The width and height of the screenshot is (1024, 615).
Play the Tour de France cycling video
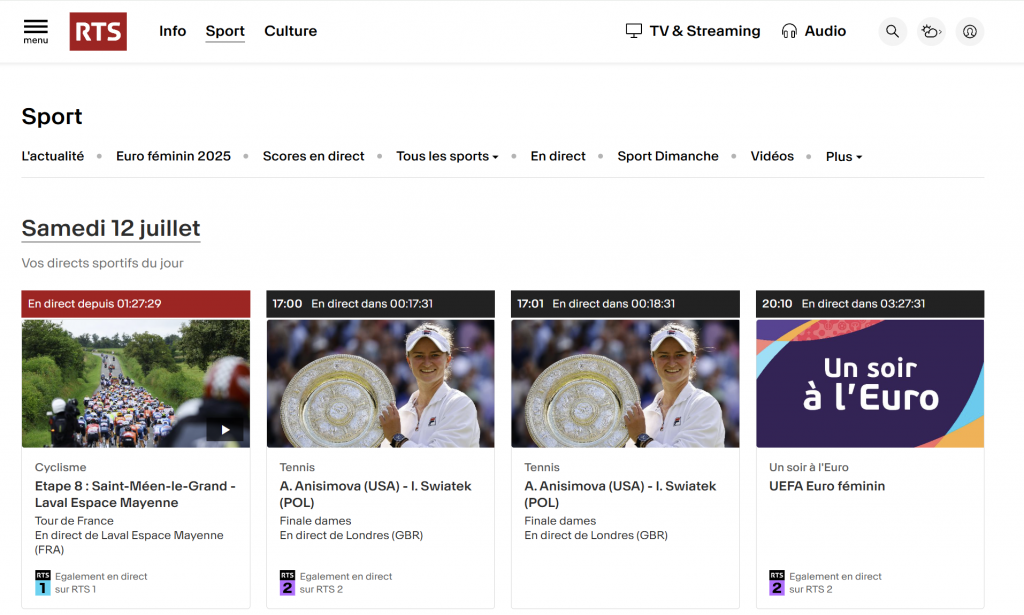(225, 430)
